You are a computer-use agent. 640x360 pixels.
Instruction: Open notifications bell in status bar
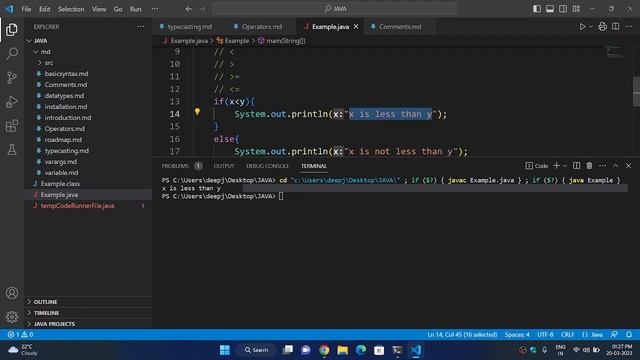point(629,334)
